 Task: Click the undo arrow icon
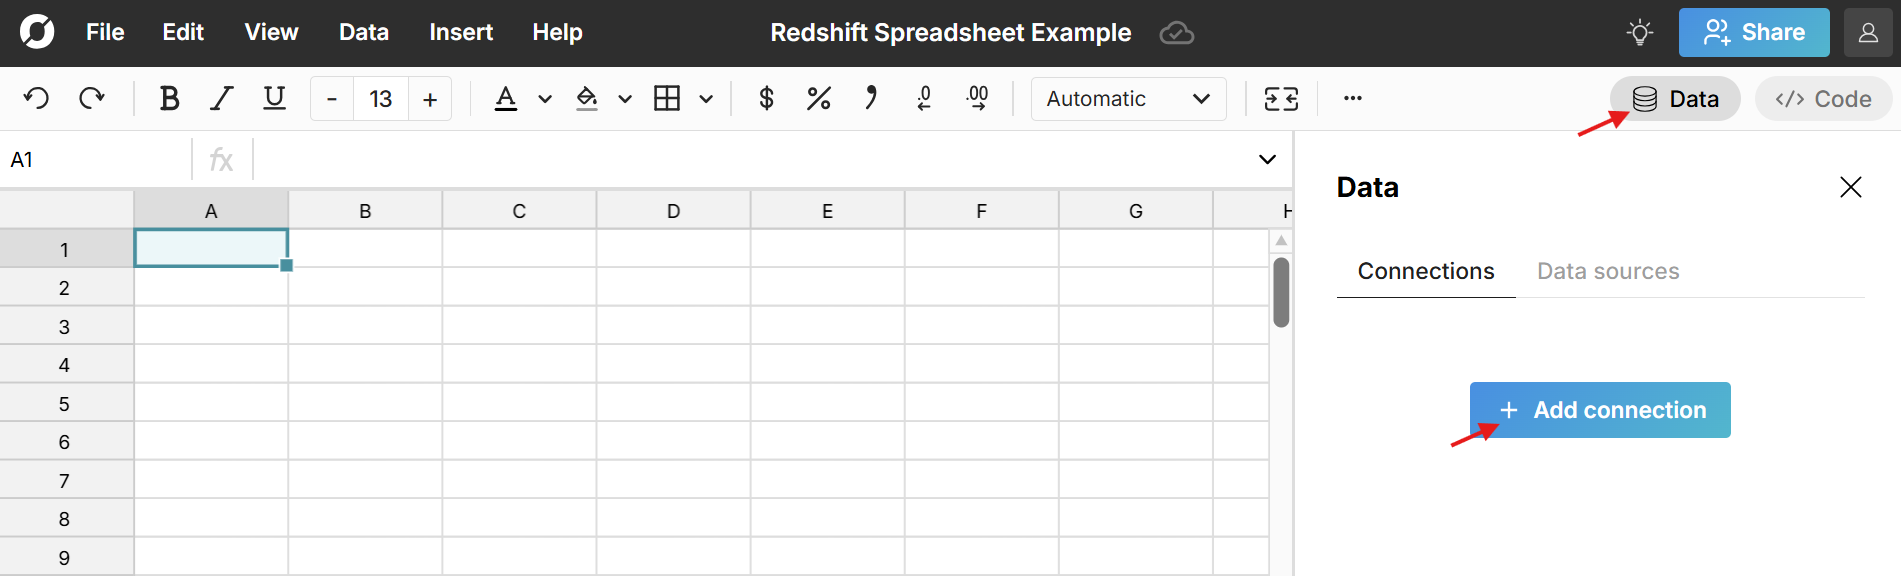[36, 98]
